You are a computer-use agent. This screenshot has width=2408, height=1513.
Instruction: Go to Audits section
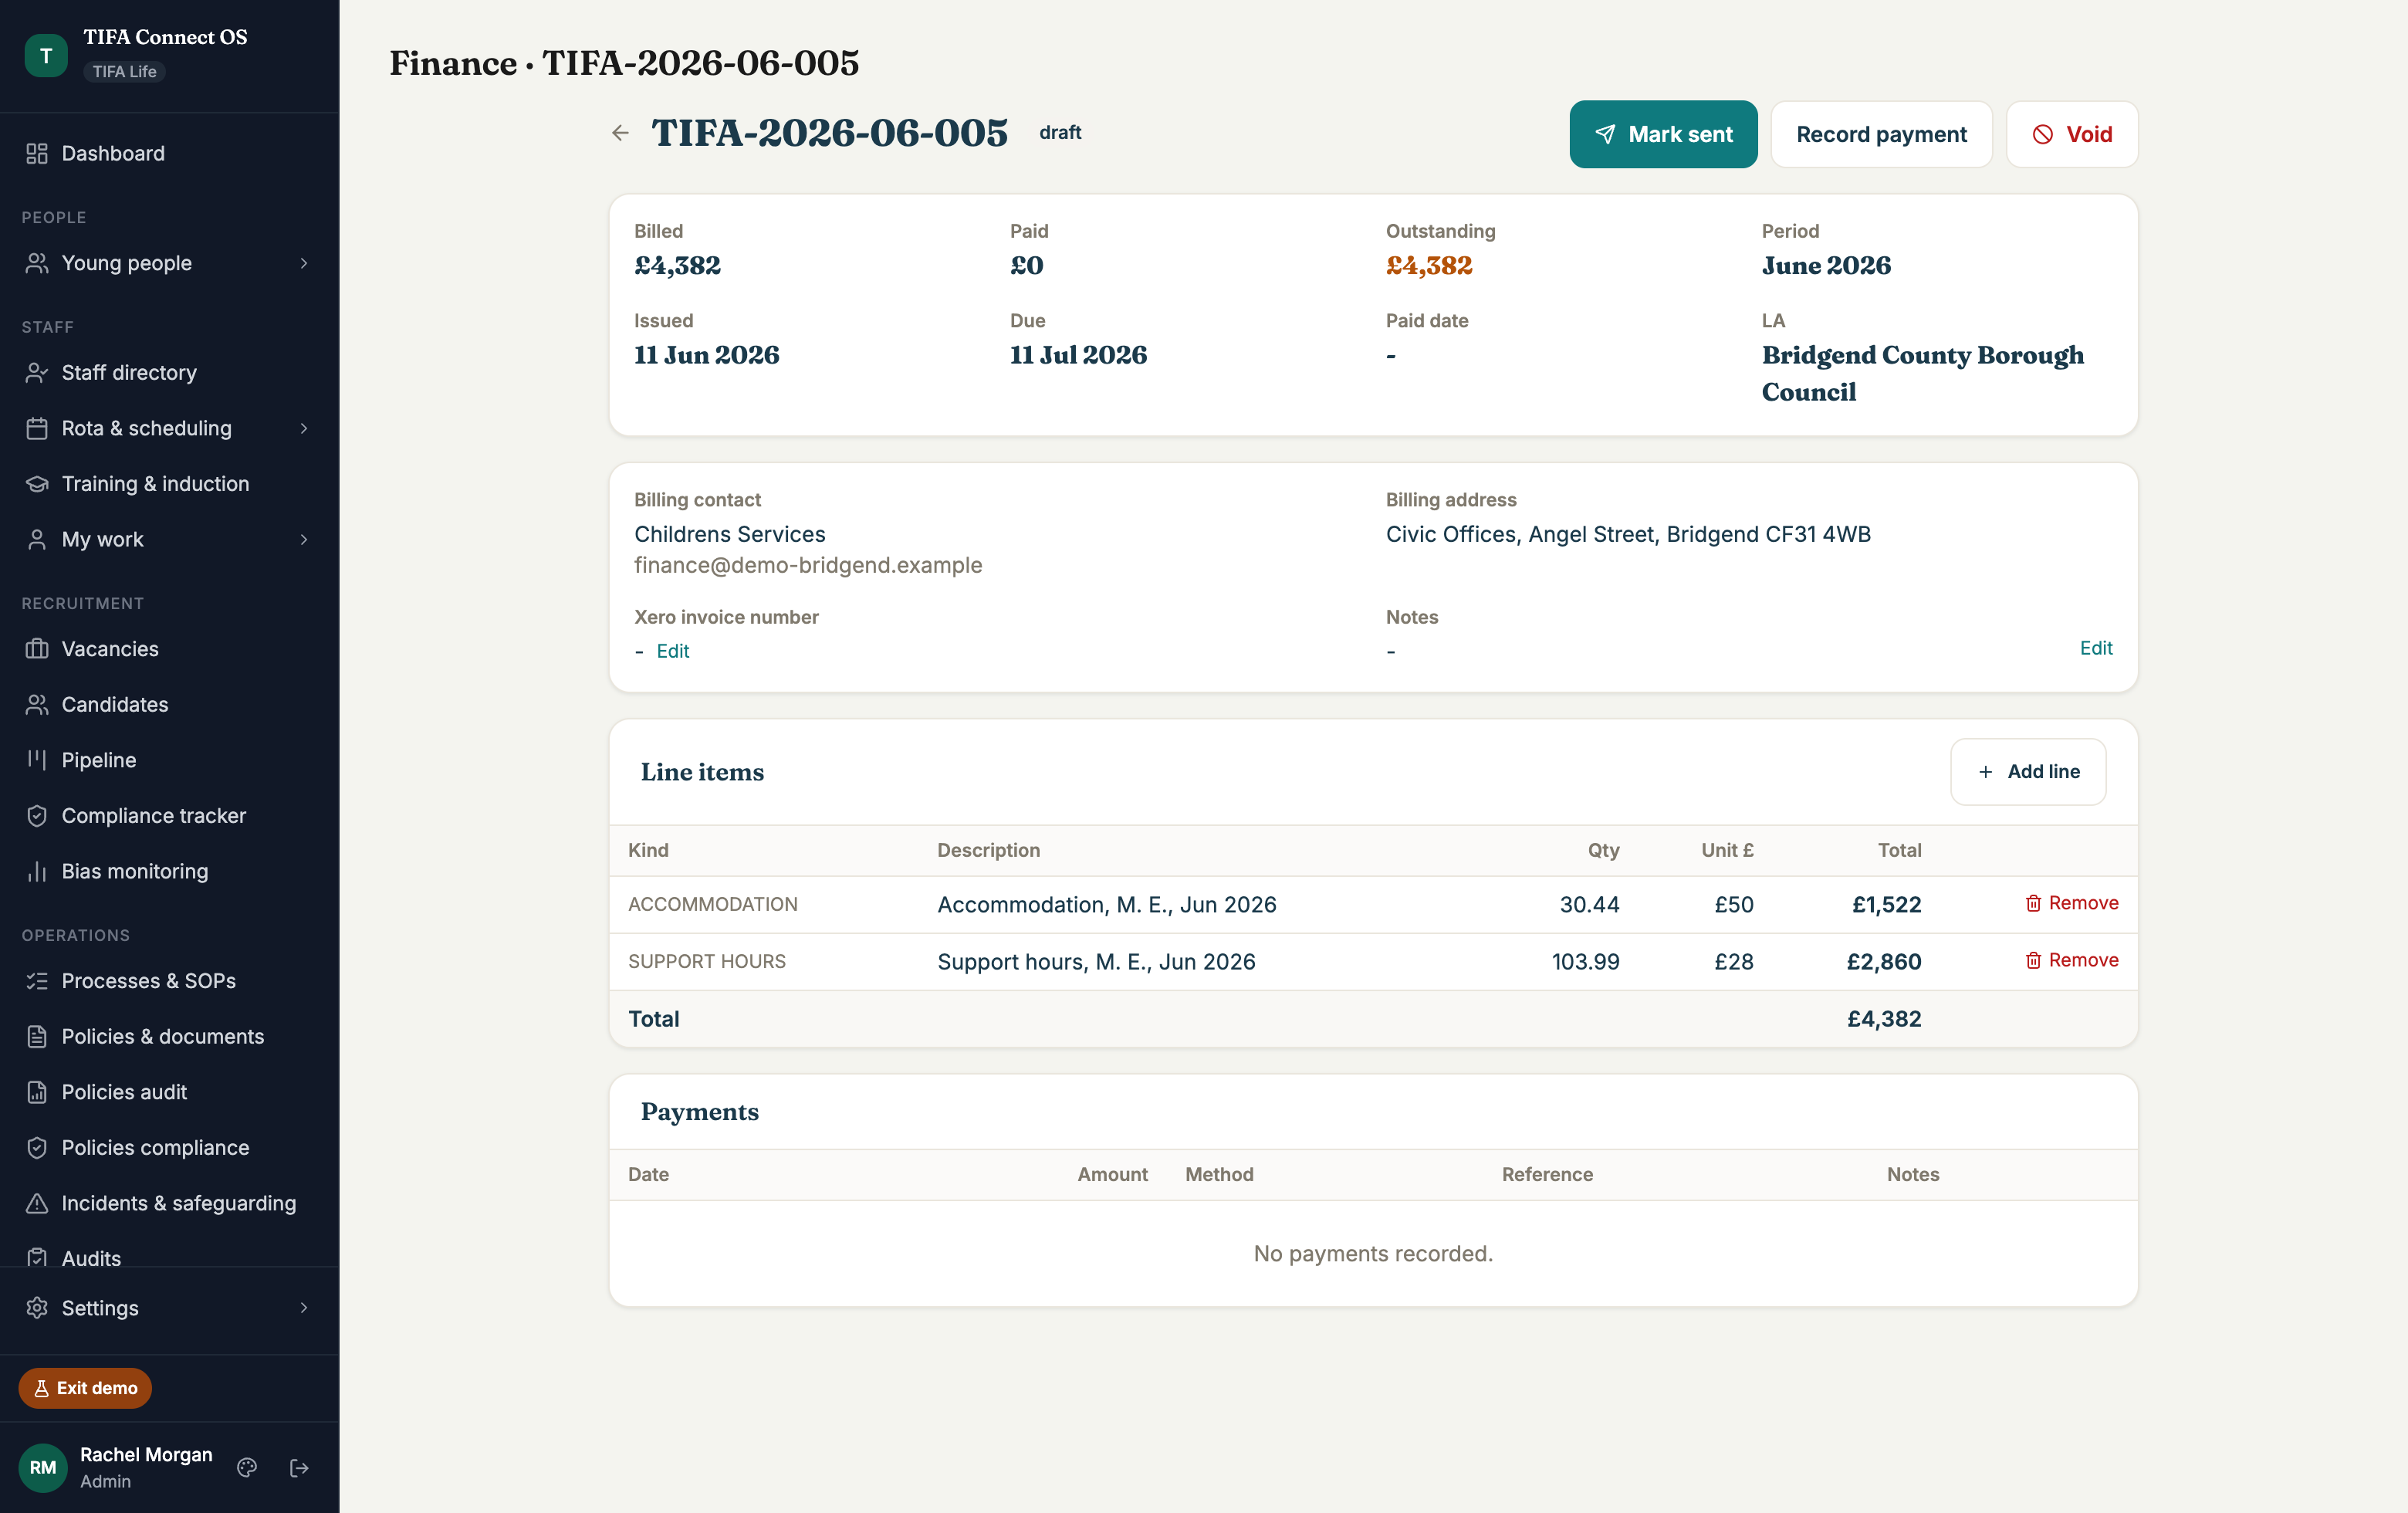[169, 1255]
